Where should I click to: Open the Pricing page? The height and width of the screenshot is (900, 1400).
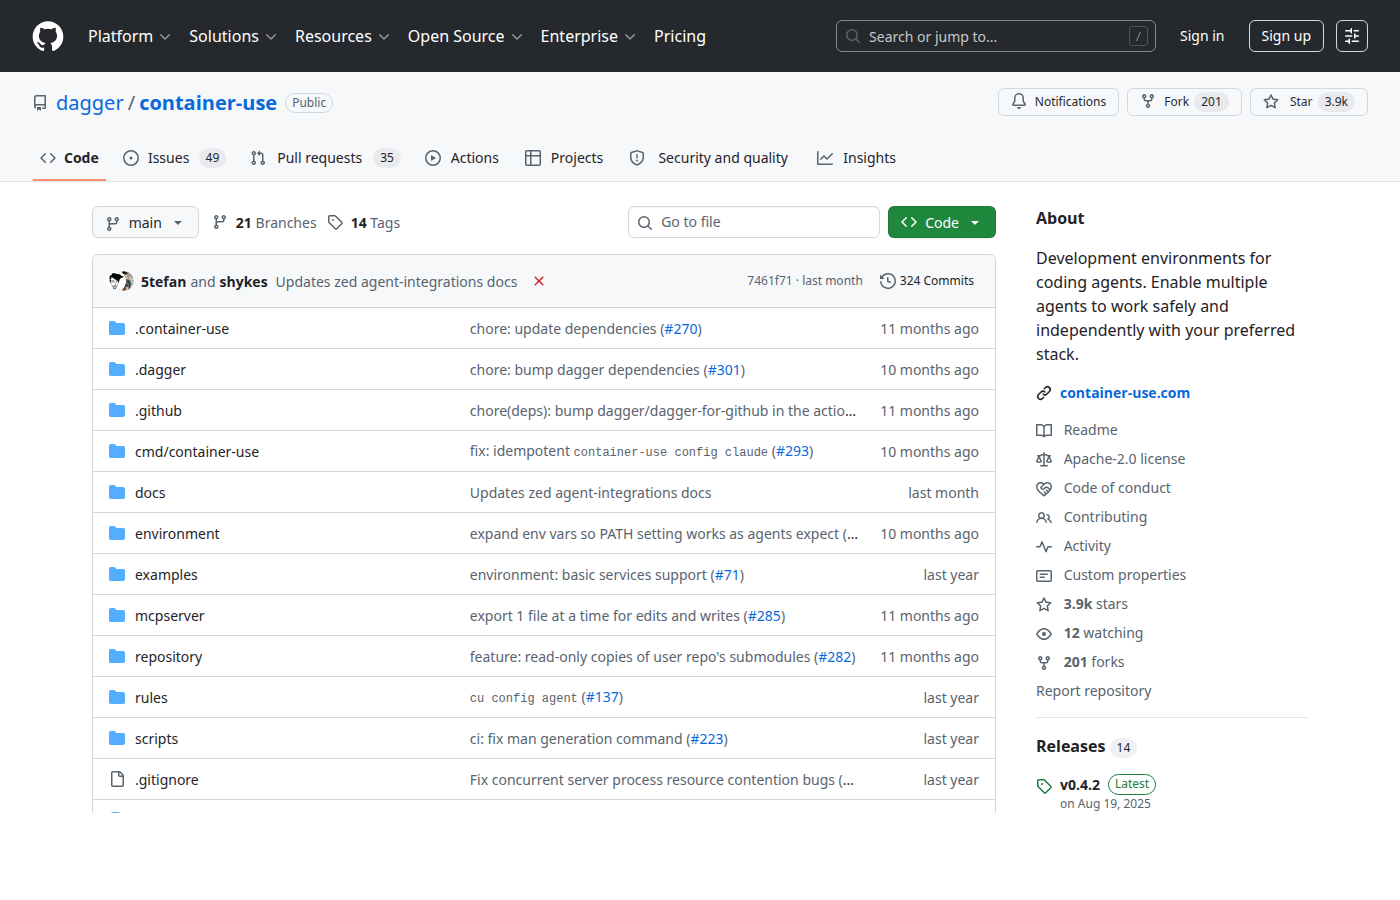(680, 36)
